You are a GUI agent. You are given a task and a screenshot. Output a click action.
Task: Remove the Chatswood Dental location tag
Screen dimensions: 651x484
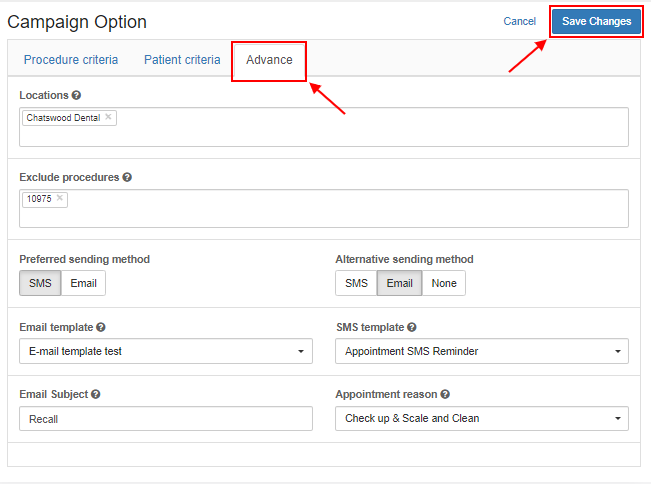tap(108, 117)
